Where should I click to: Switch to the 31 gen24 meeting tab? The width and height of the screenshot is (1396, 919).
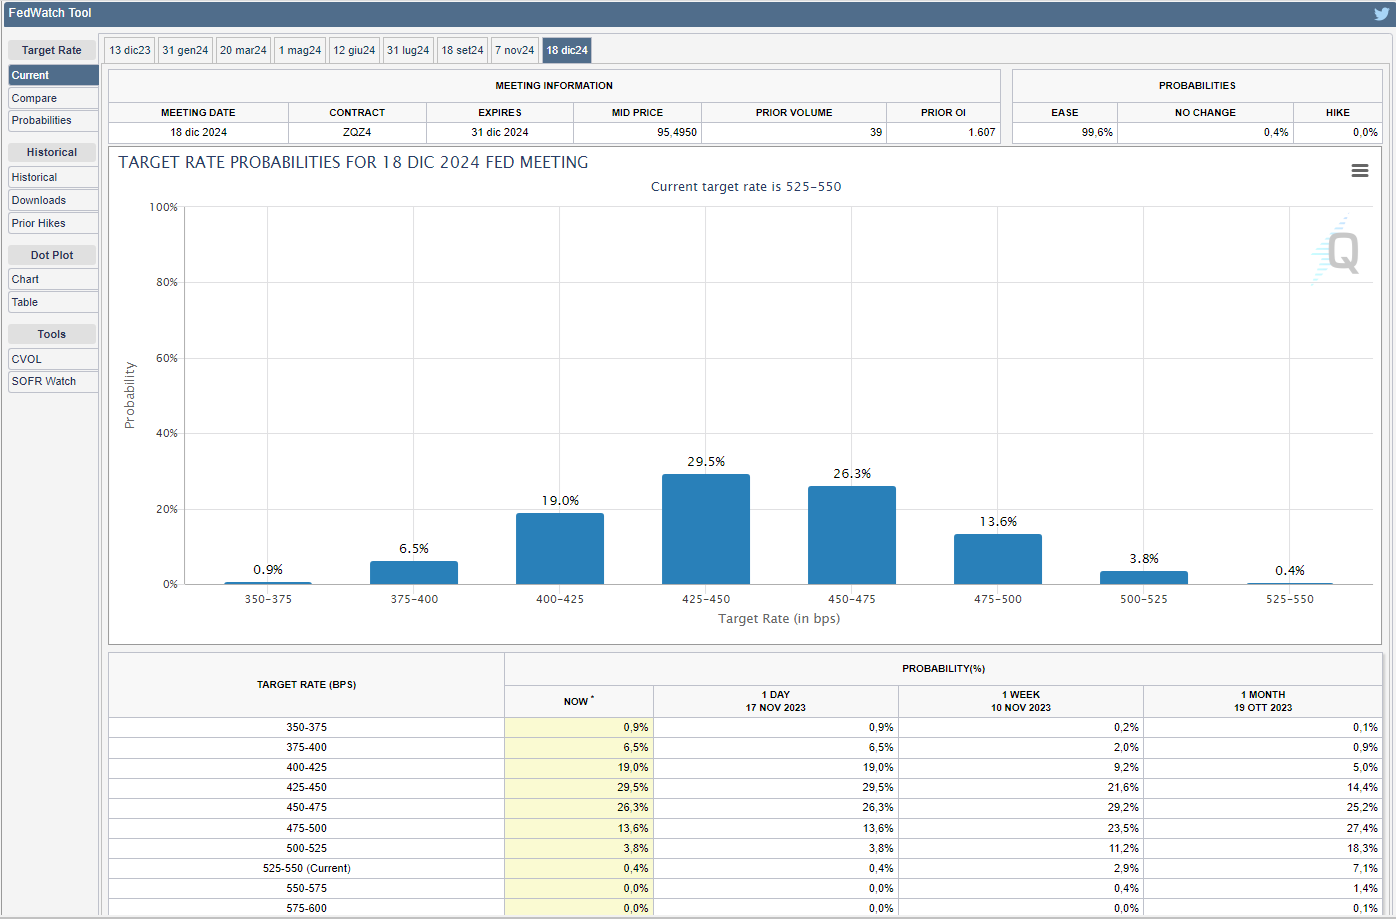(185, 51)
